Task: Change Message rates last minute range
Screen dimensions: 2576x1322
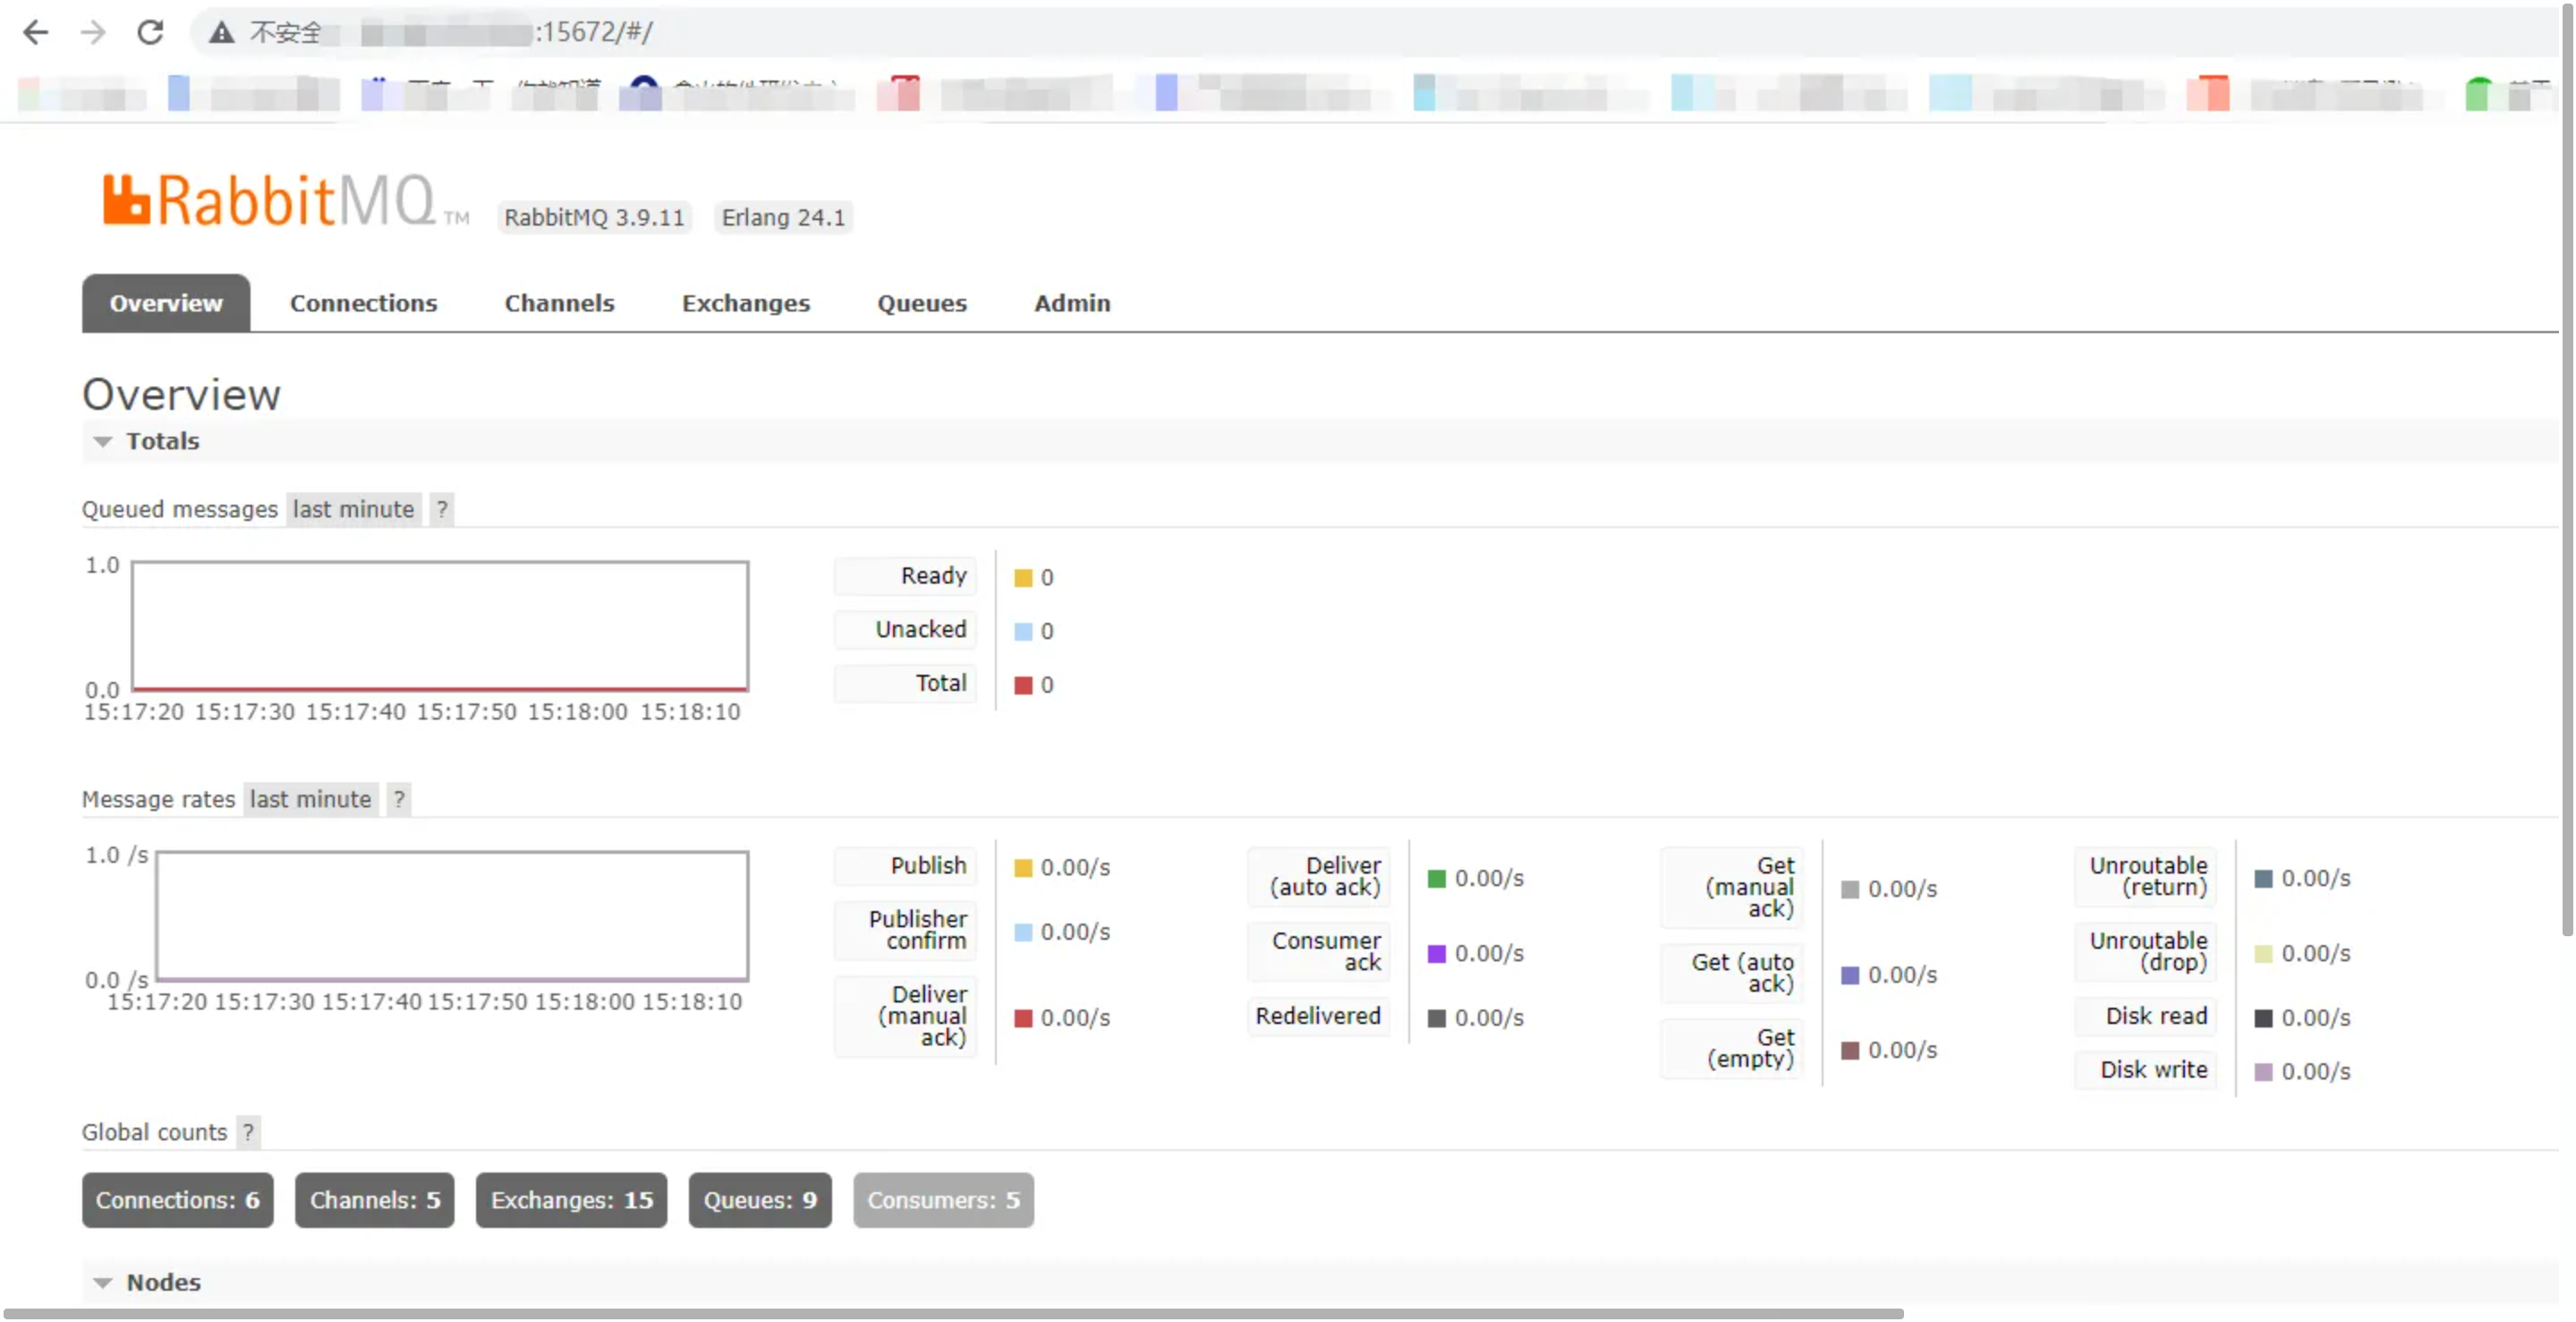Action: click(310, 799)
